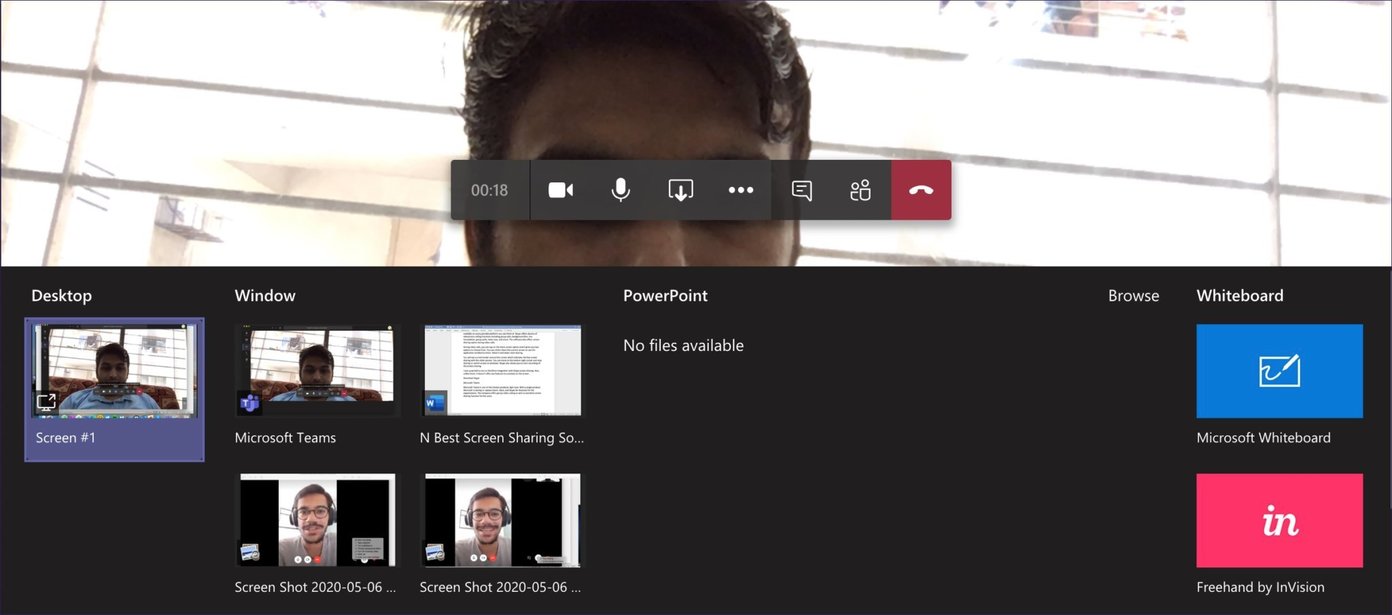Click the call duration timer
Screen dimensions: 1392x615
click(489, 189)
